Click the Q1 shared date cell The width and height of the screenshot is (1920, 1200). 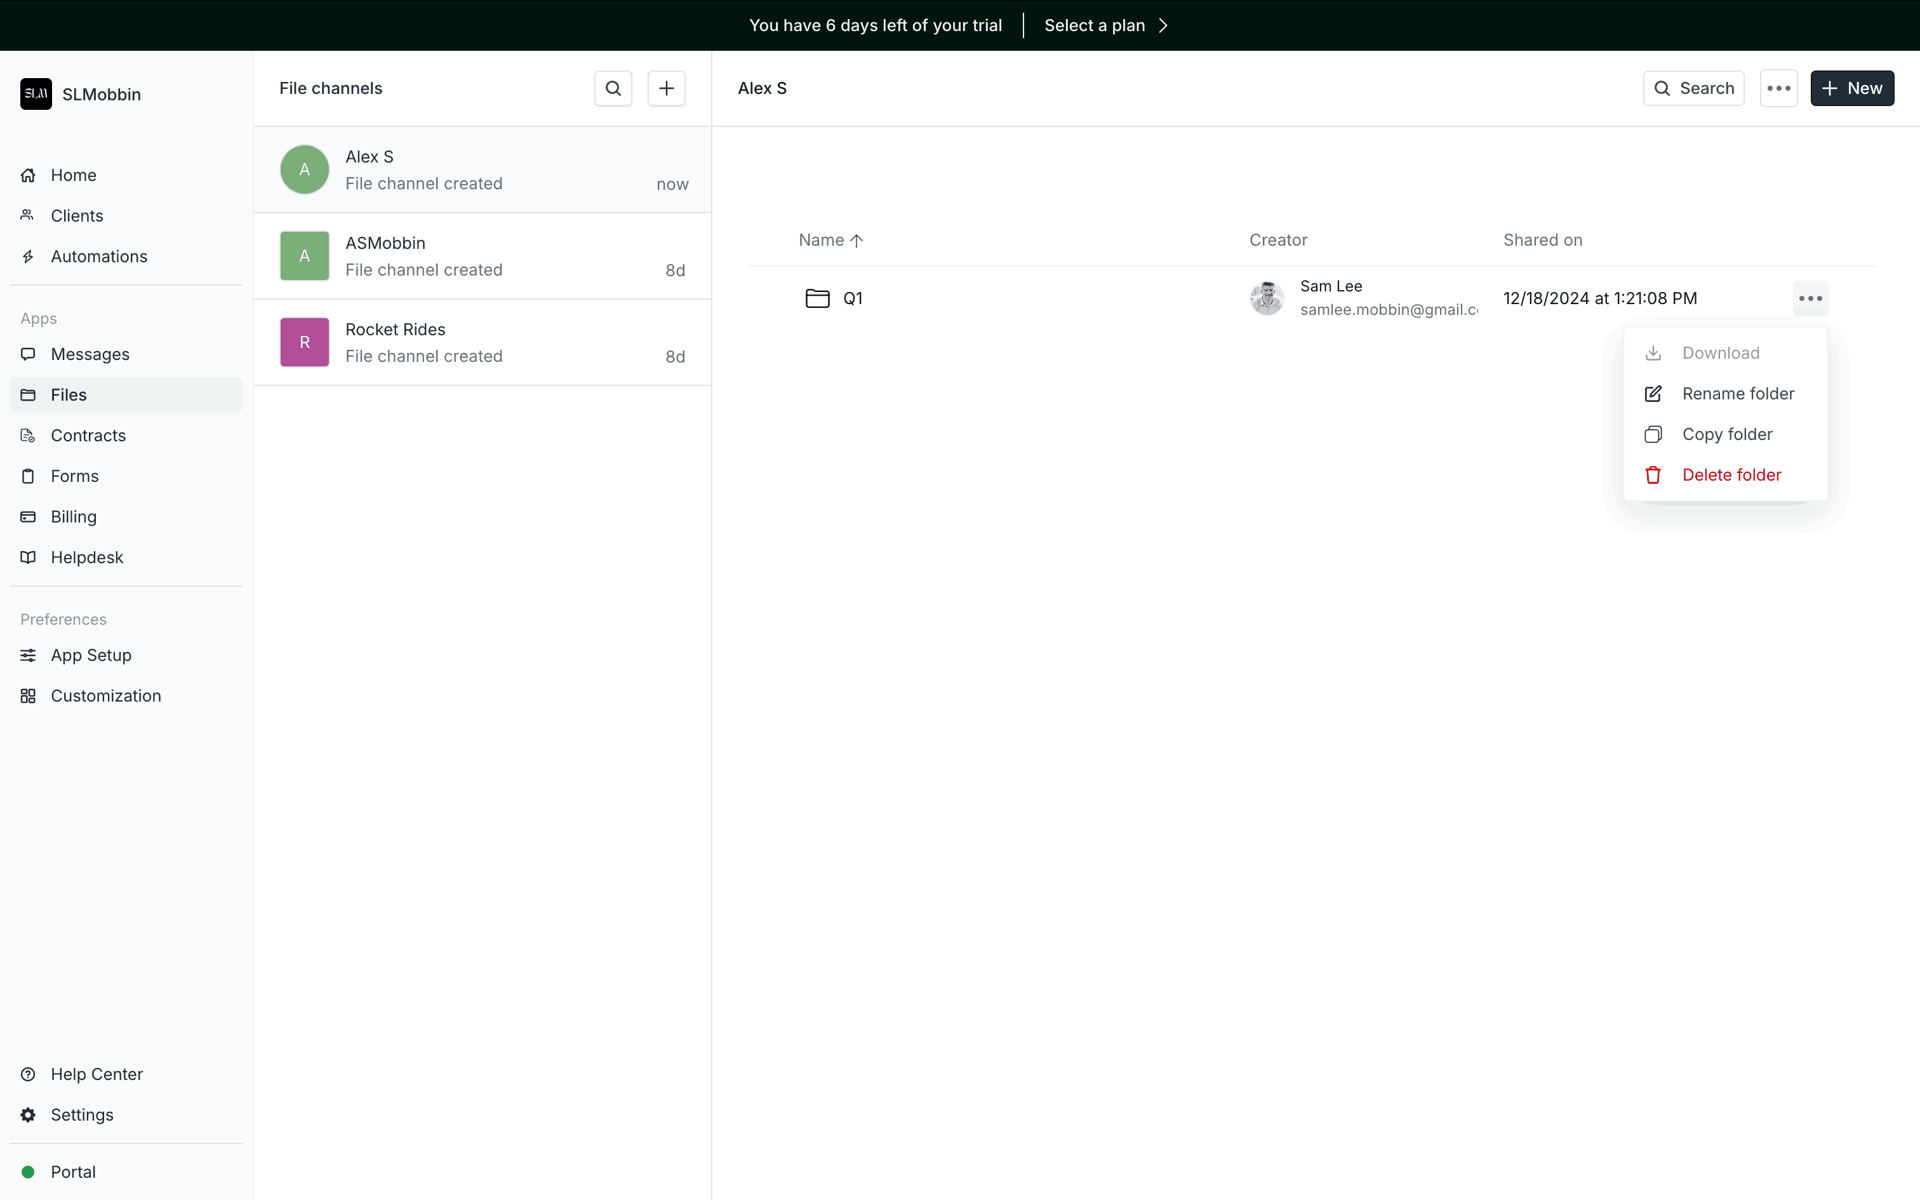click(x=1600, y=298)
